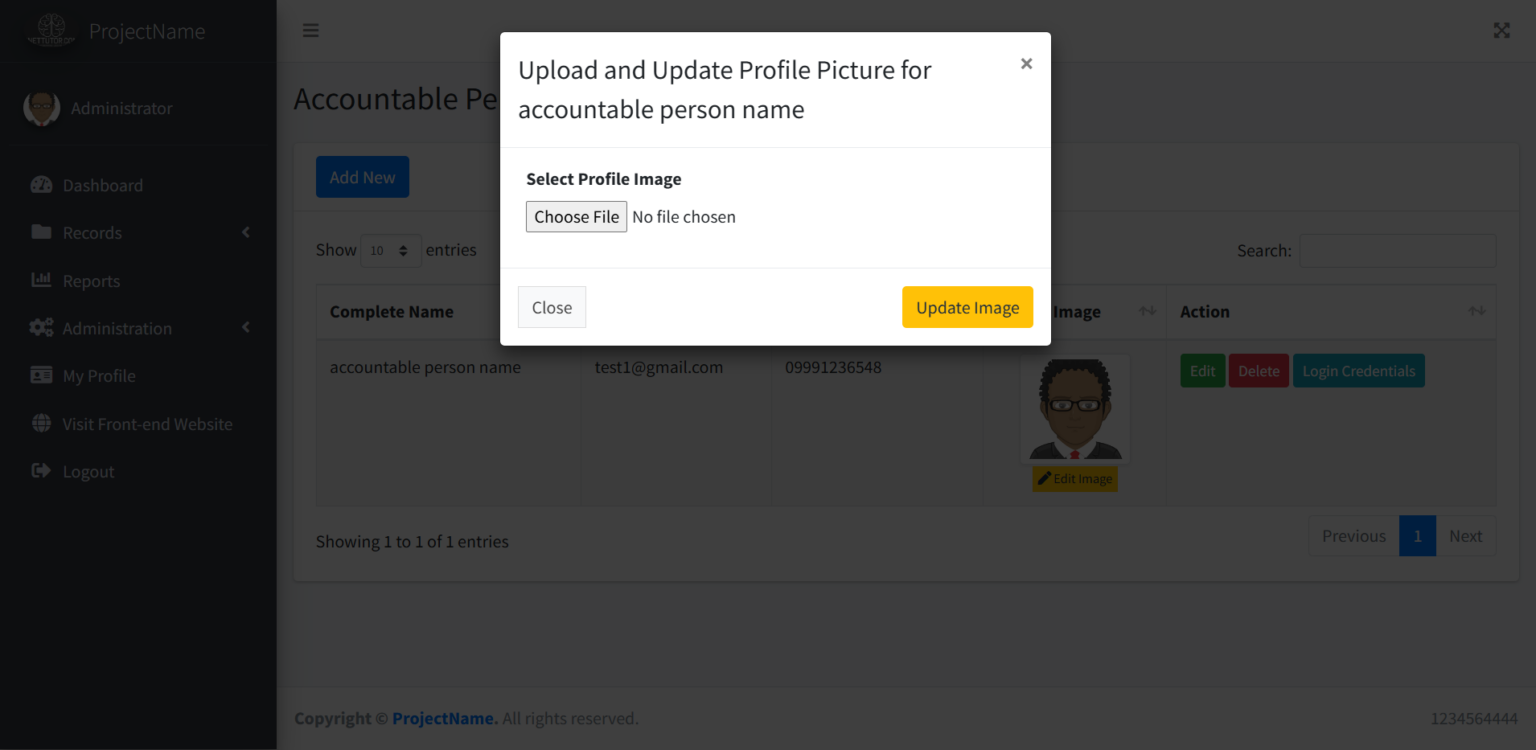Click the profile picture thumbnail in table
The image size is (1536, 750).
click(x=1075, y=408)
